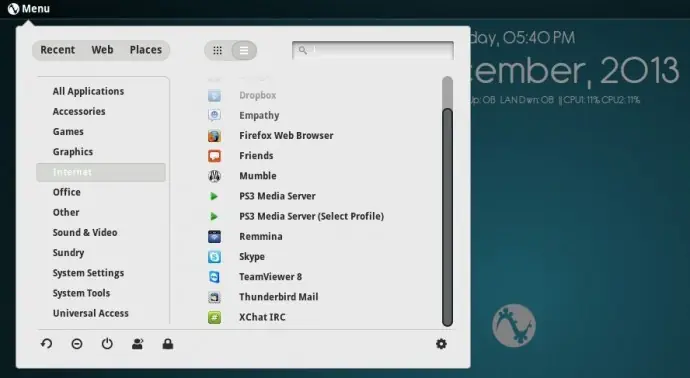
Task: Select the Graphics category
Action: [x=73, y=152]
